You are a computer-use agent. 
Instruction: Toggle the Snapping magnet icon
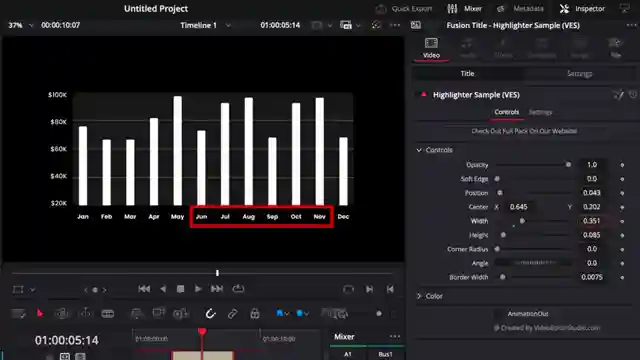click(x=210, y=313)
